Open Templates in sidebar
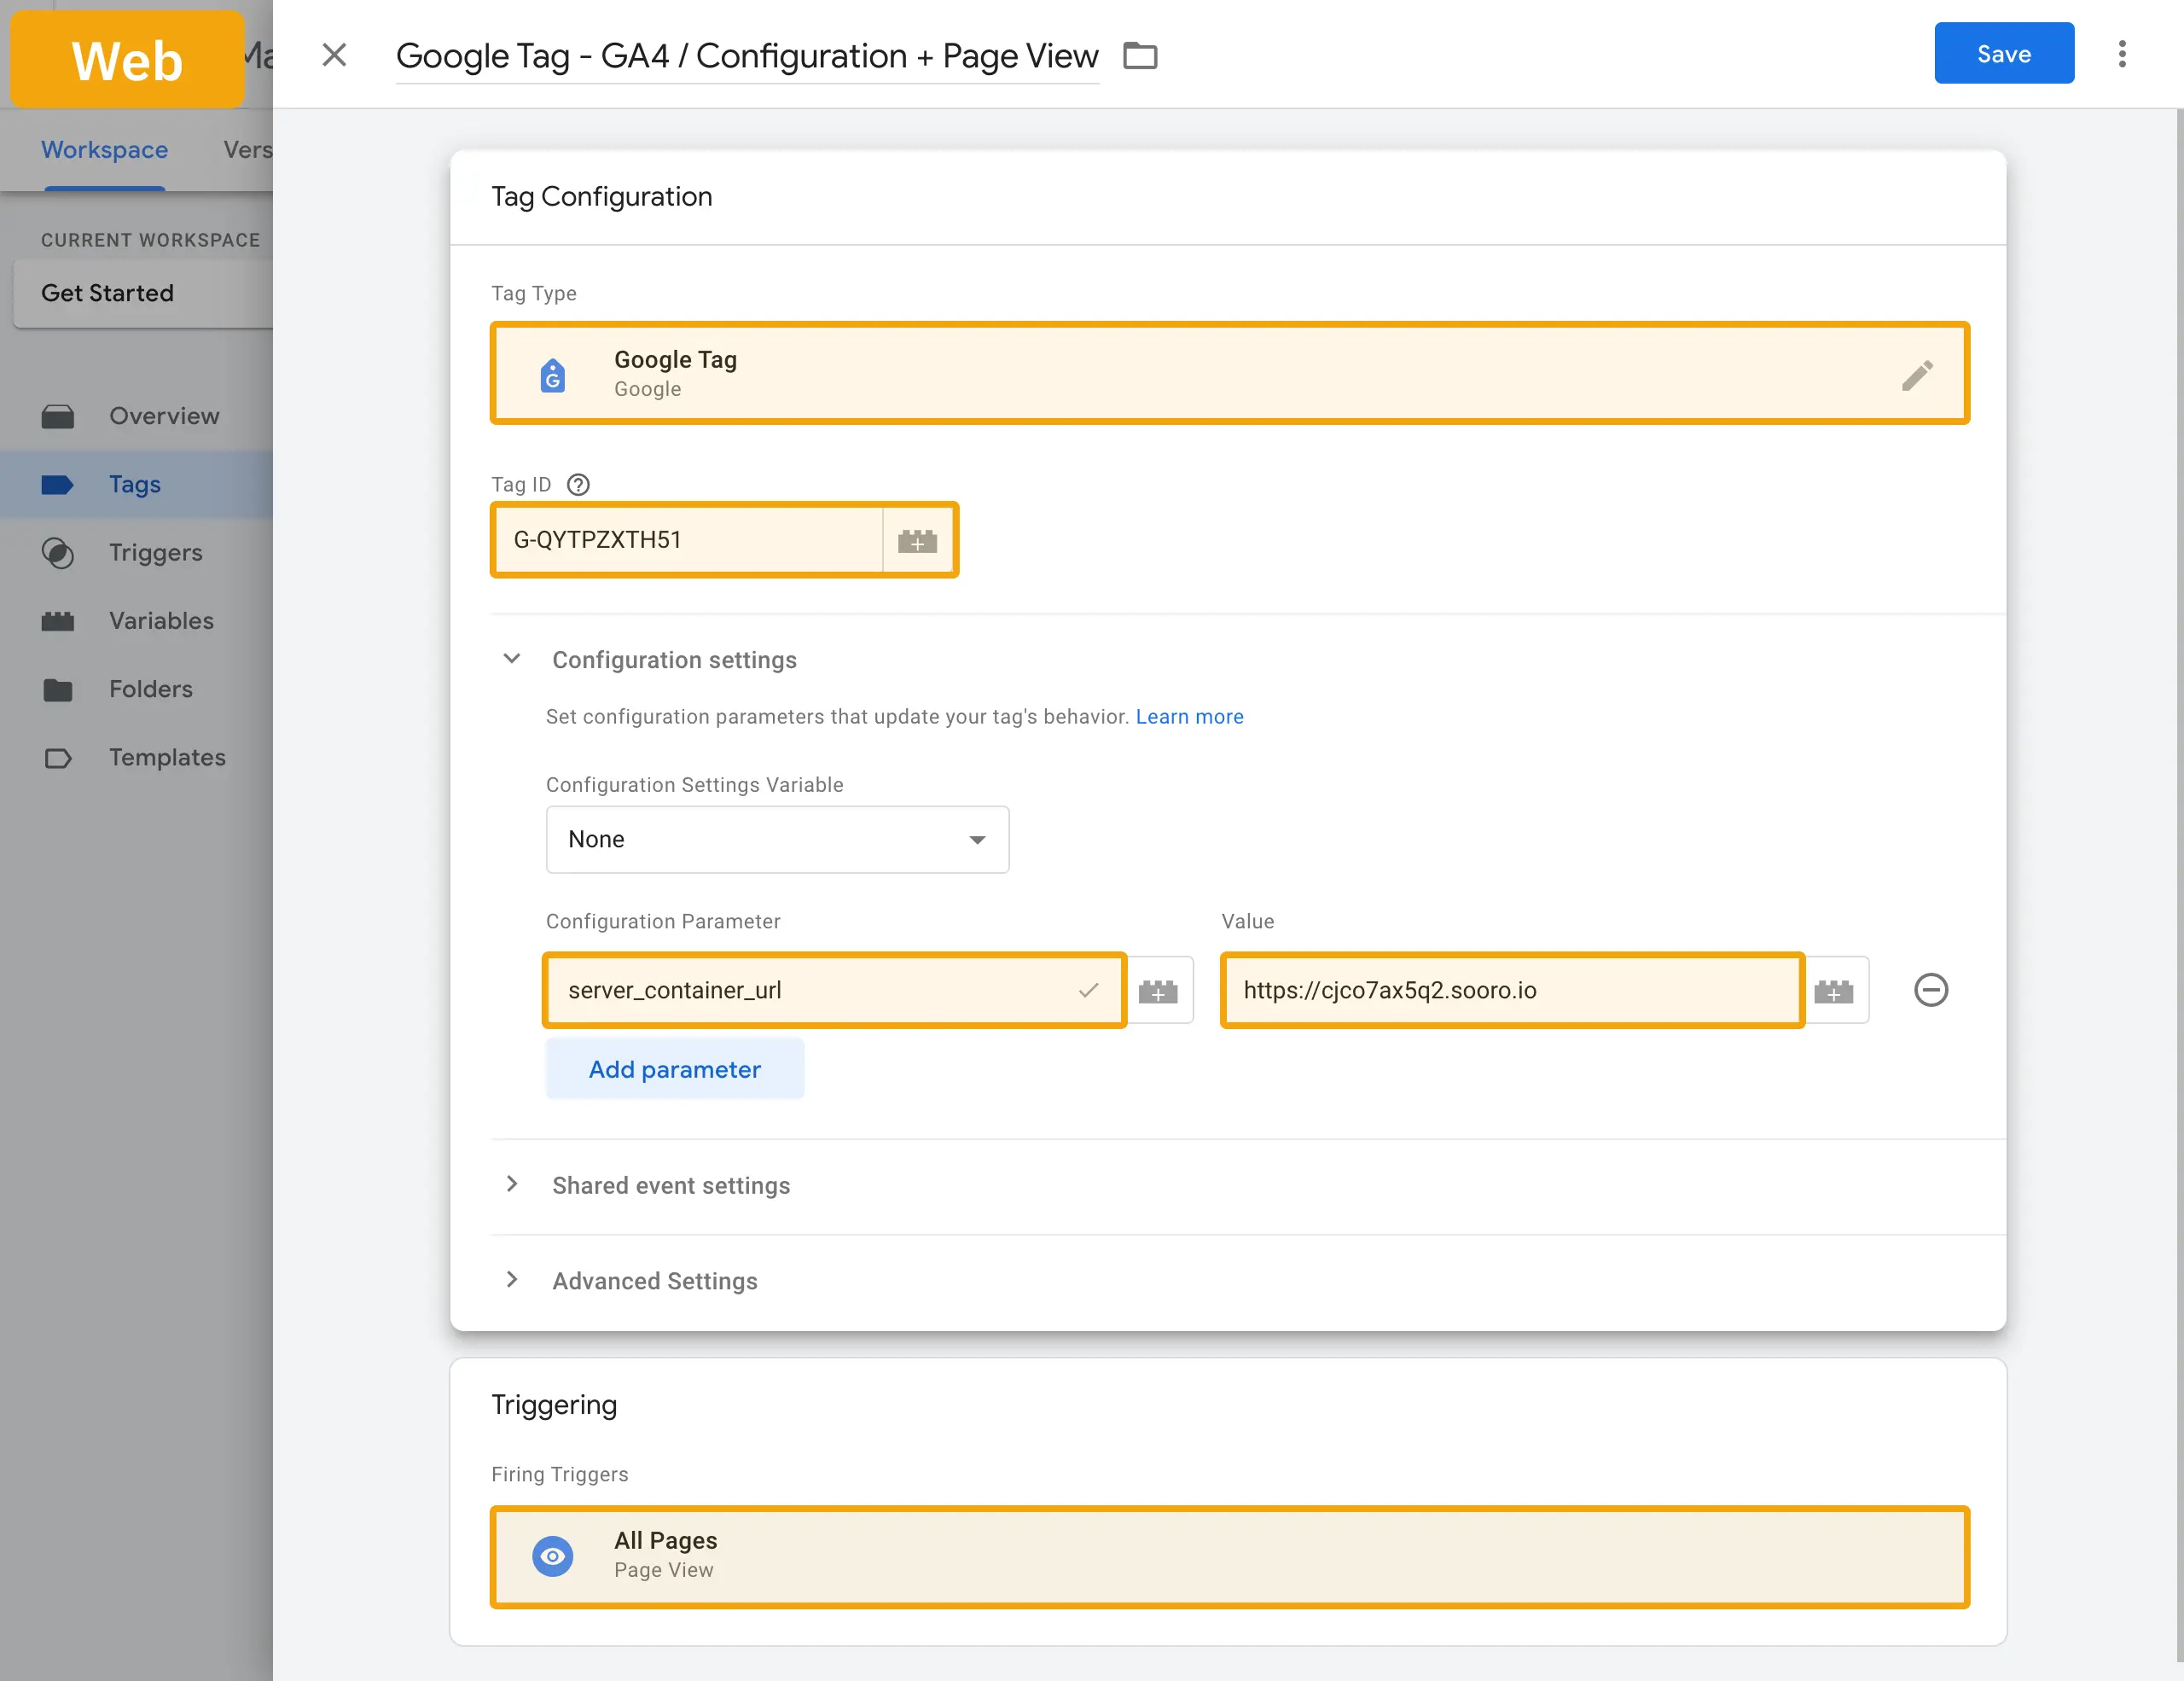 pos(136,758)
